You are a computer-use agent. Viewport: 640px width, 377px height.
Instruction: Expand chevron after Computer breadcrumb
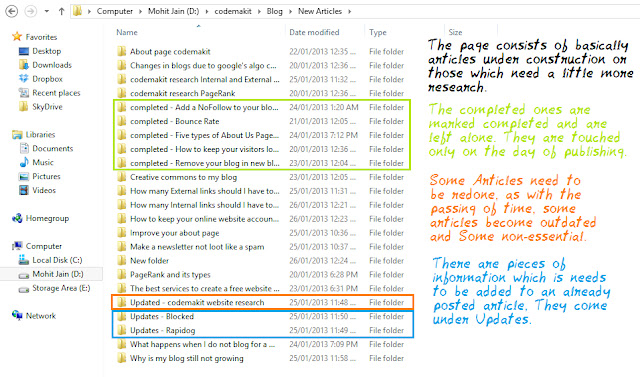[140, 11]
